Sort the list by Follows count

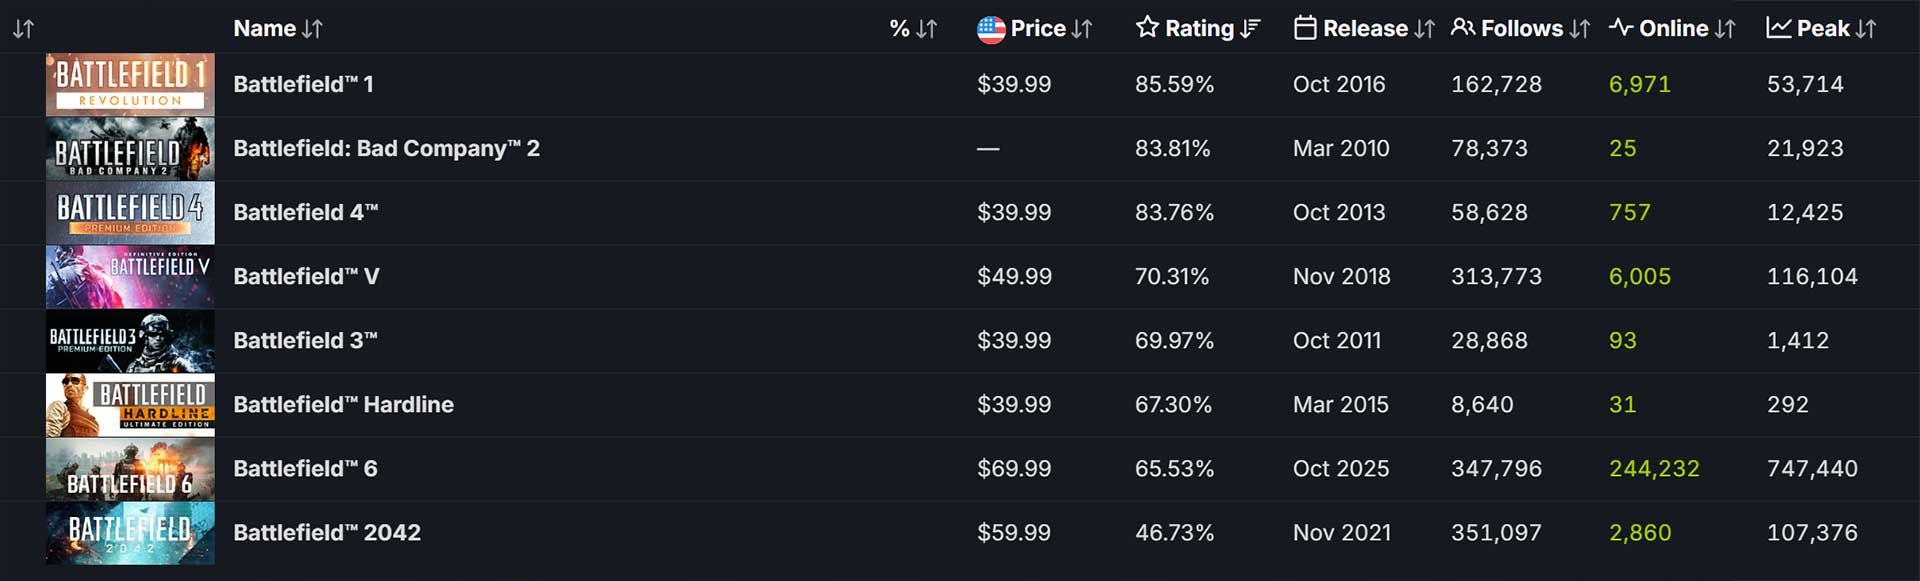tap(1579, 29)
